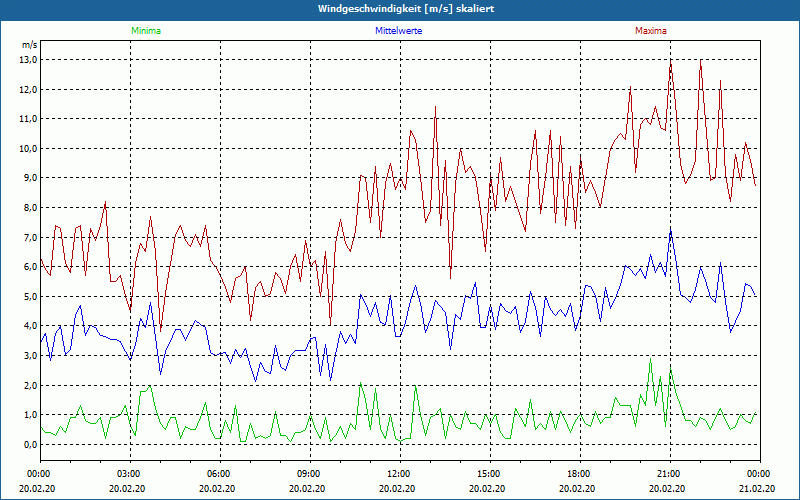Click the '11,0' y-axis value
This screenshot has width=800, height=500.
(29, 119)
